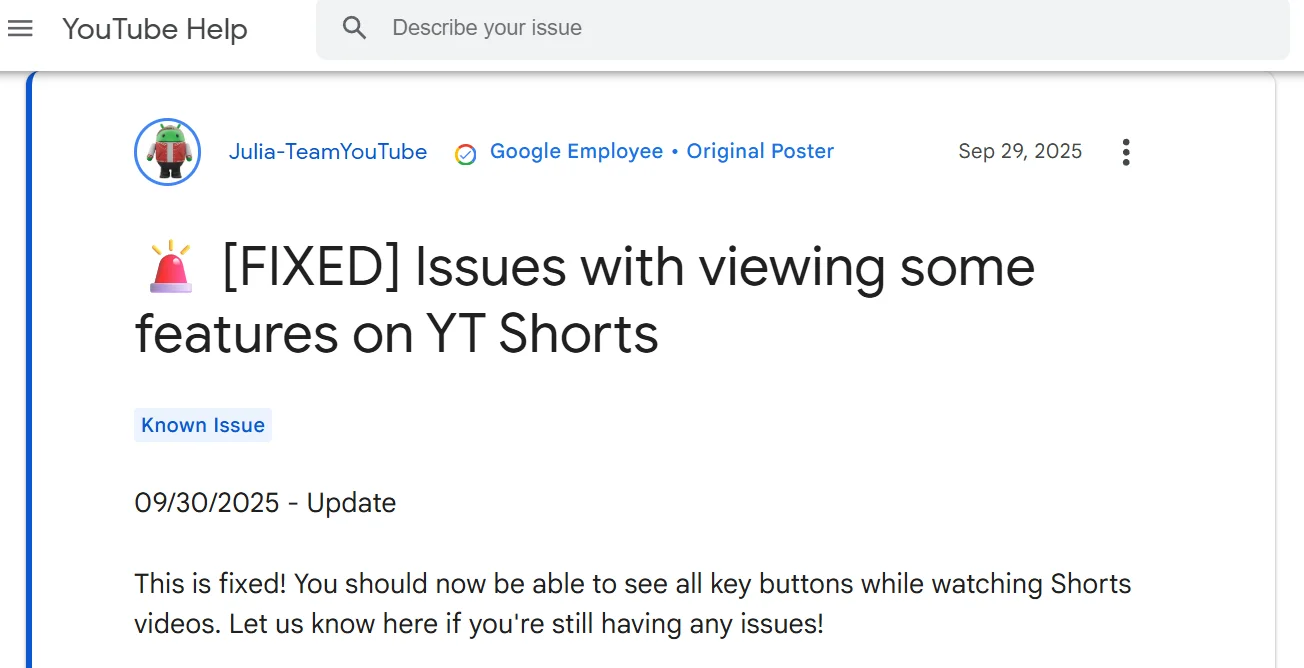Click the "09/30/2025 - Update" line
Viewport: 1304px width, 668px height.
click(x=265, y=502)
